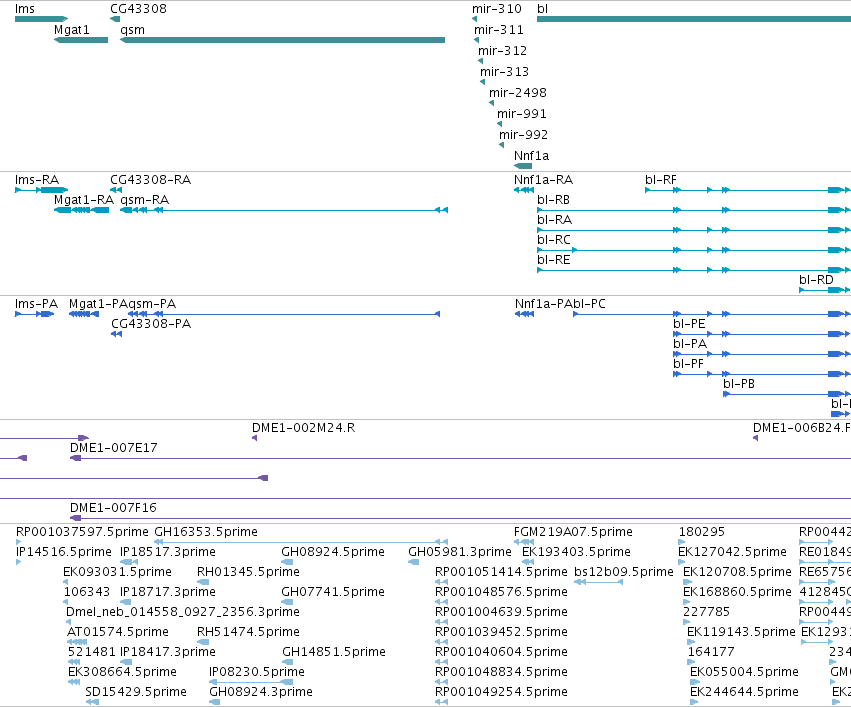Select the lms gene label

(x=24, y=9)
